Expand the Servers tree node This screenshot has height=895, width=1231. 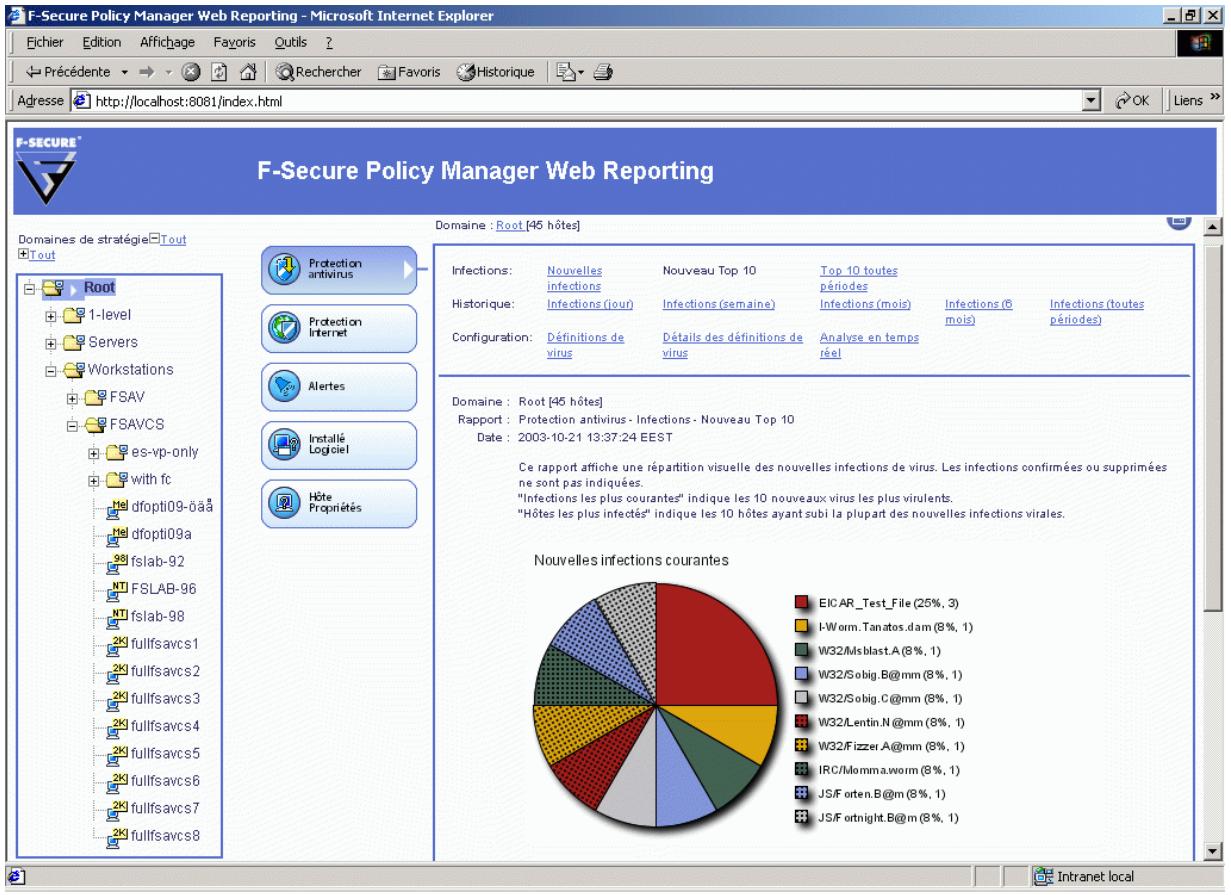click(x=50, y=343)
